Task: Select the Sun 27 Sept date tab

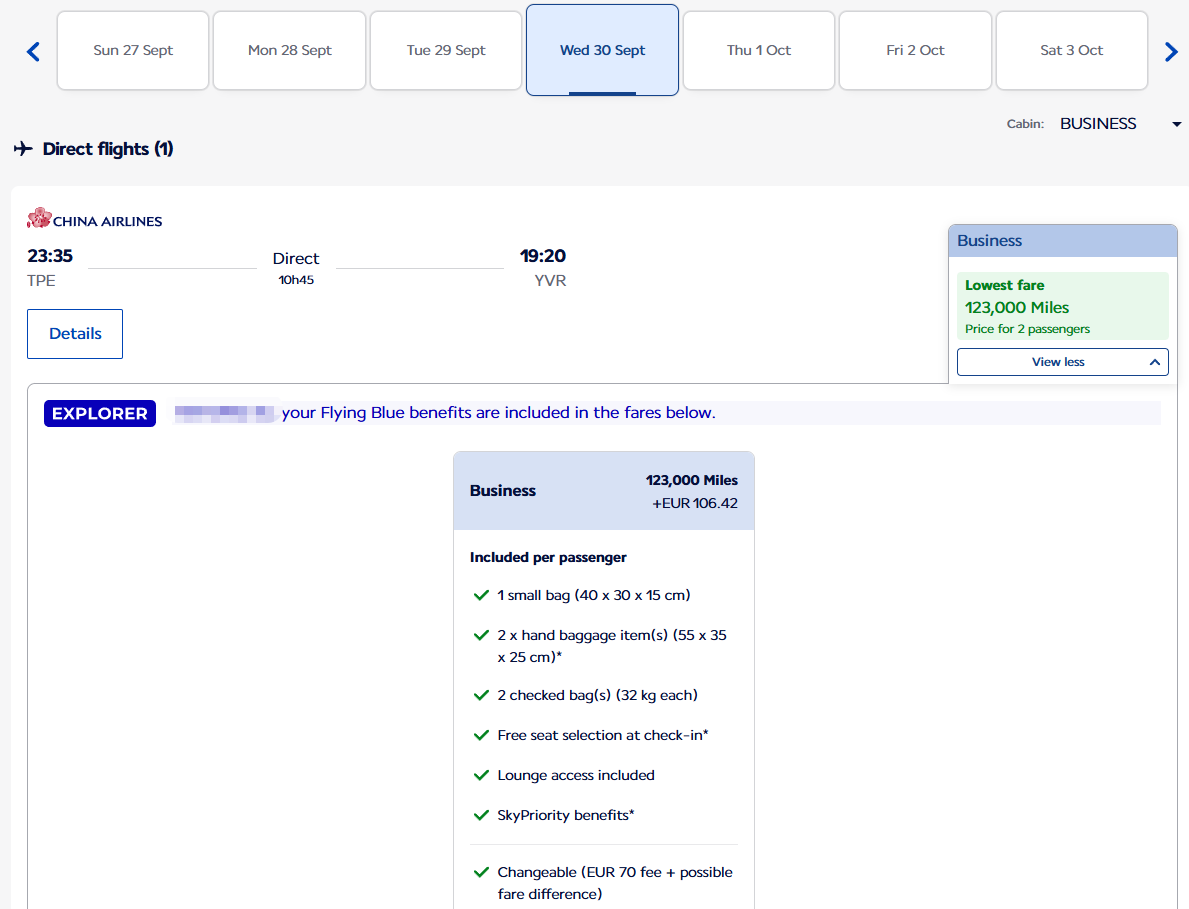Action: click(133, 51)
